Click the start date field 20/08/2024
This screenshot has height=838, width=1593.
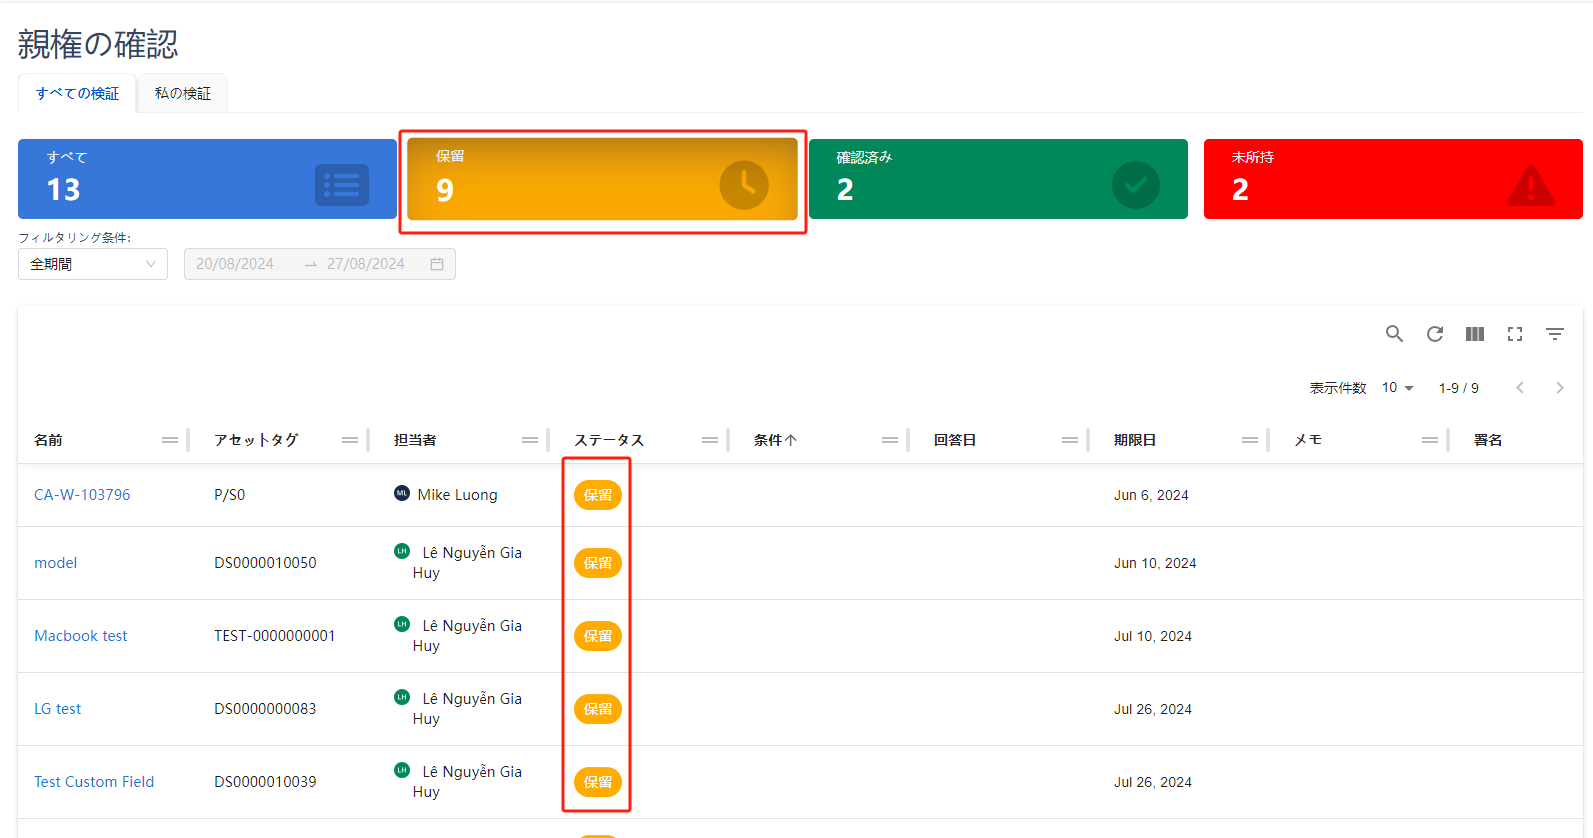point(236,264)
